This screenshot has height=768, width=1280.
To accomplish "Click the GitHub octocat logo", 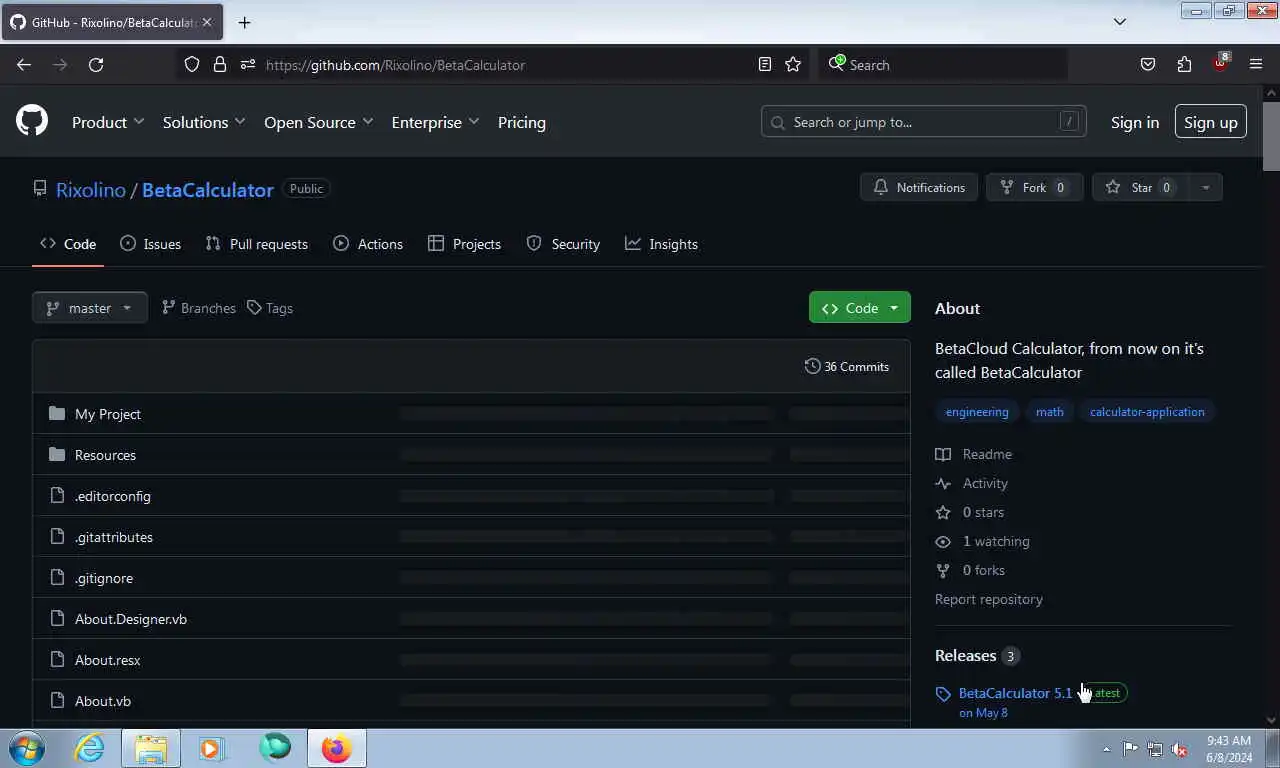I will coord(32,121).
